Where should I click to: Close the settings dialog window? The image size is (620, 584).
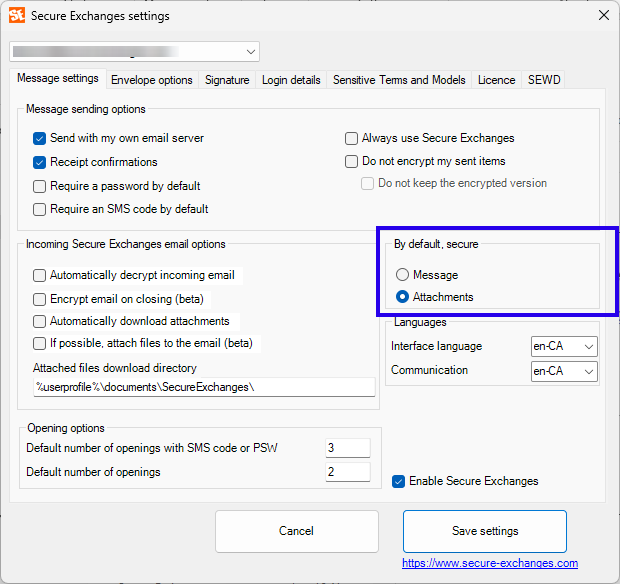[x=603, y=15]
